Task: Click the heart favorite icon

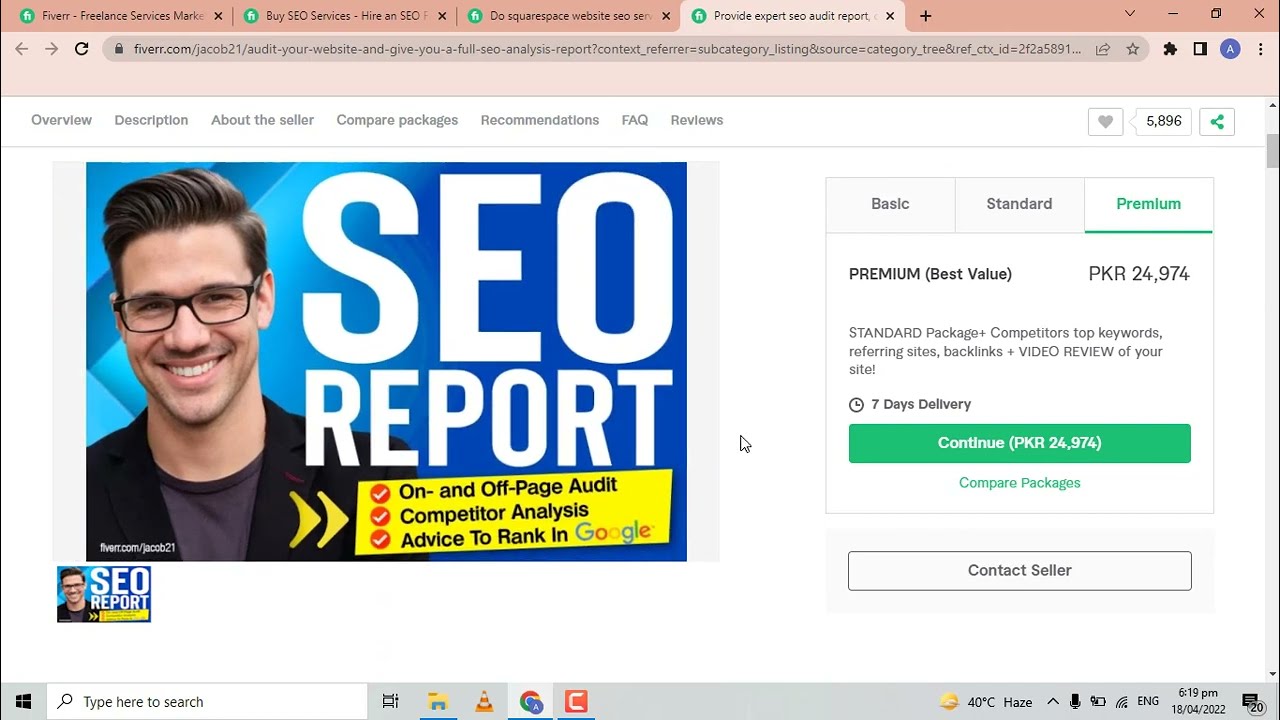Action: click(1105, 121)
